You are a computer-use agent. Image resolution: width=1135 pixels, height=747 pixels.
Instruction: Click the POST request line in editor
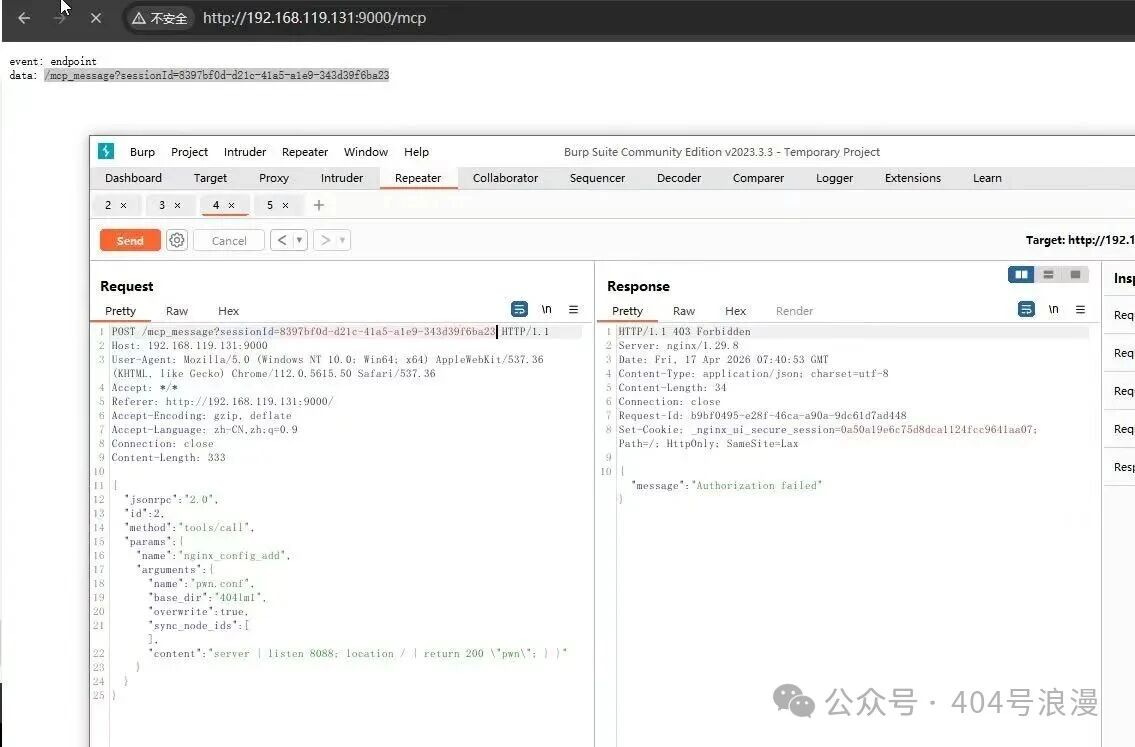[330, 332]
